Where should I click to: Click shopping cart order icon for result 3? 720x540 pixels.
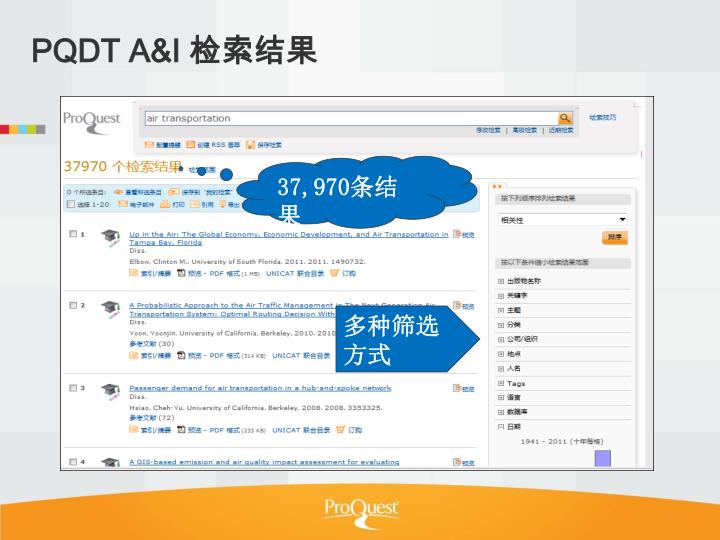[x=340, y=430]
